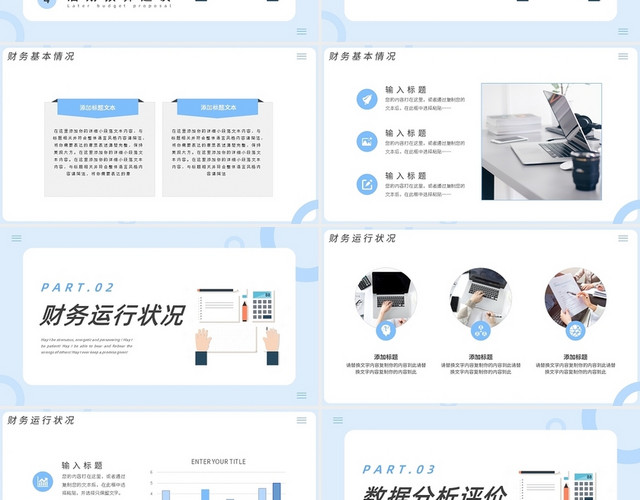This screenshot has height=500, width=640.
Task: Click 添加标题 under the middle circular photo
Action: [480, 357]
